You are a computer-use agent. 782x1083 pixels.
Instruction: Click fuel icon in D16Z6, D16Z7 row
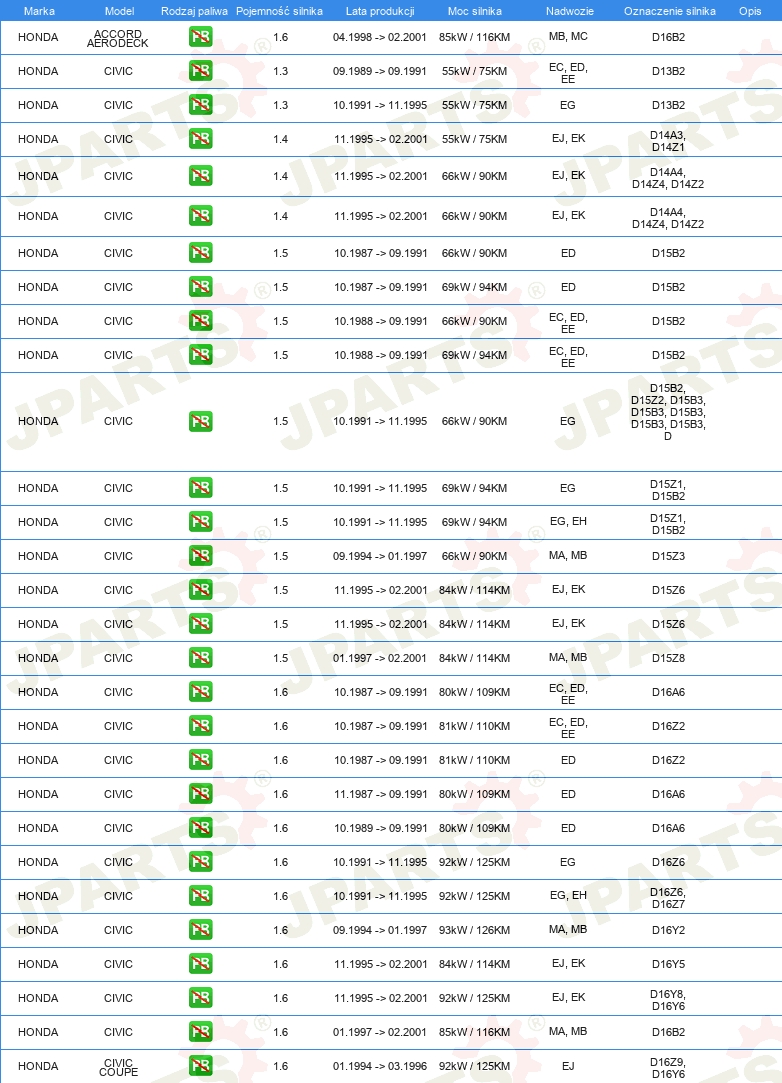200,895
